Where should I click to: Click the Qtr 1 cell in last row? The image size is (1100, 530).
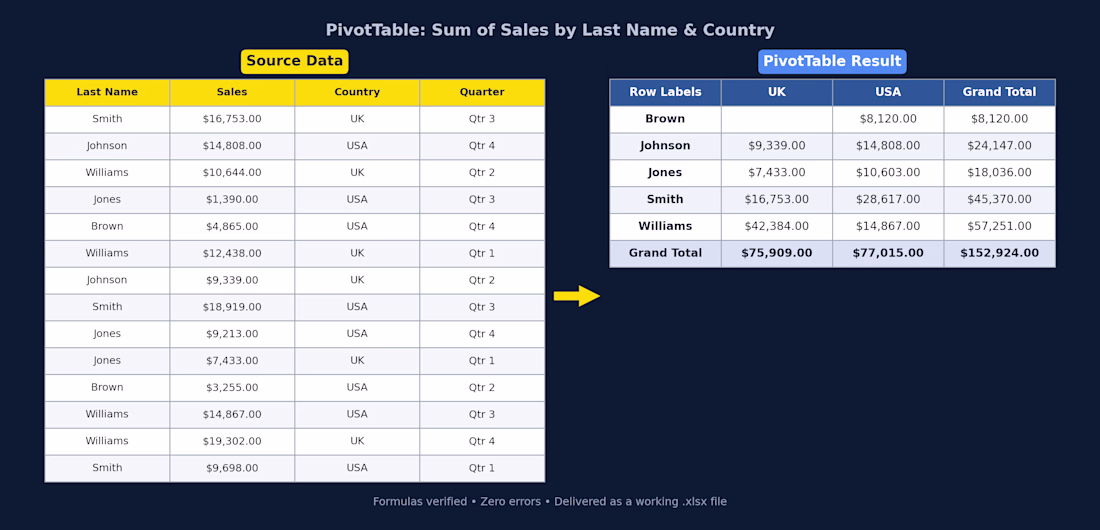pos(482,468)
